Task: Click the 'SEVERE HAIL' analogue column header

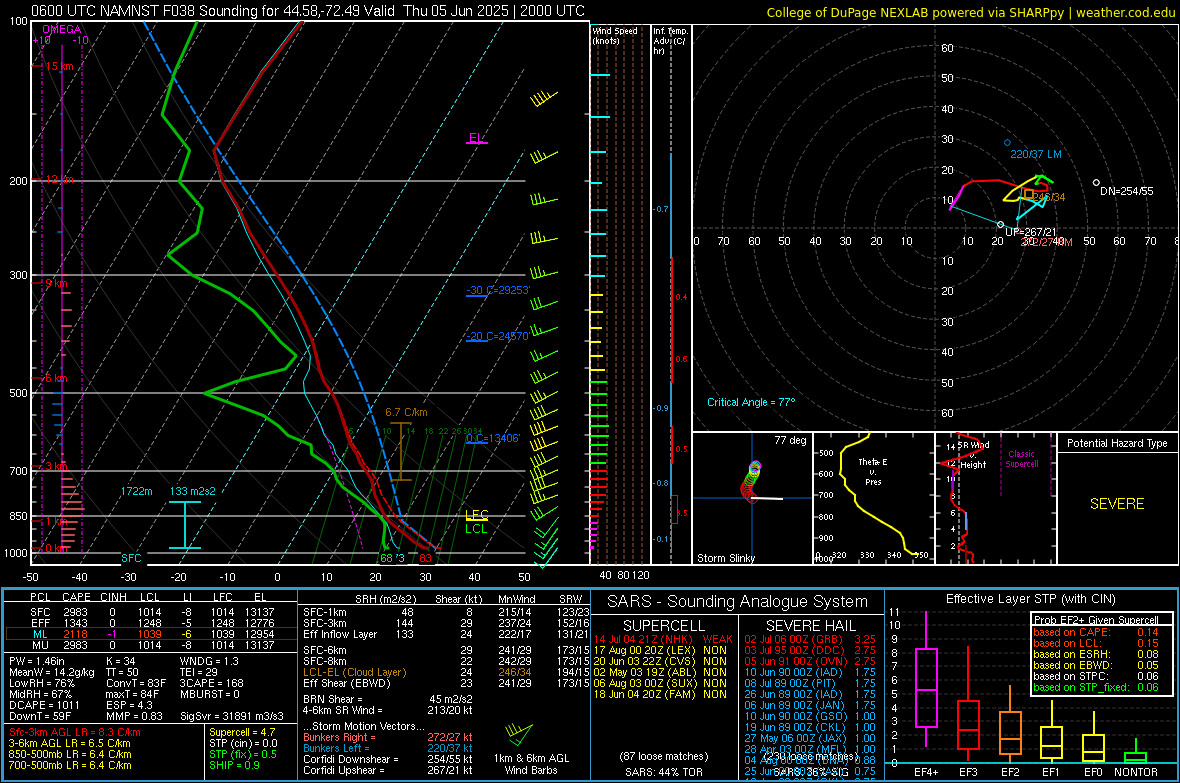Action: (x=810, y=626)
